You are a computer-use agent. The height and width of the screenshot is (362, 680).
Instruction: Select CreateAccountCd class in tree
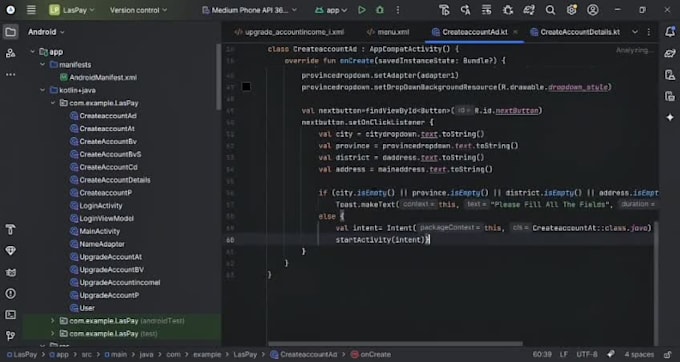104,167
